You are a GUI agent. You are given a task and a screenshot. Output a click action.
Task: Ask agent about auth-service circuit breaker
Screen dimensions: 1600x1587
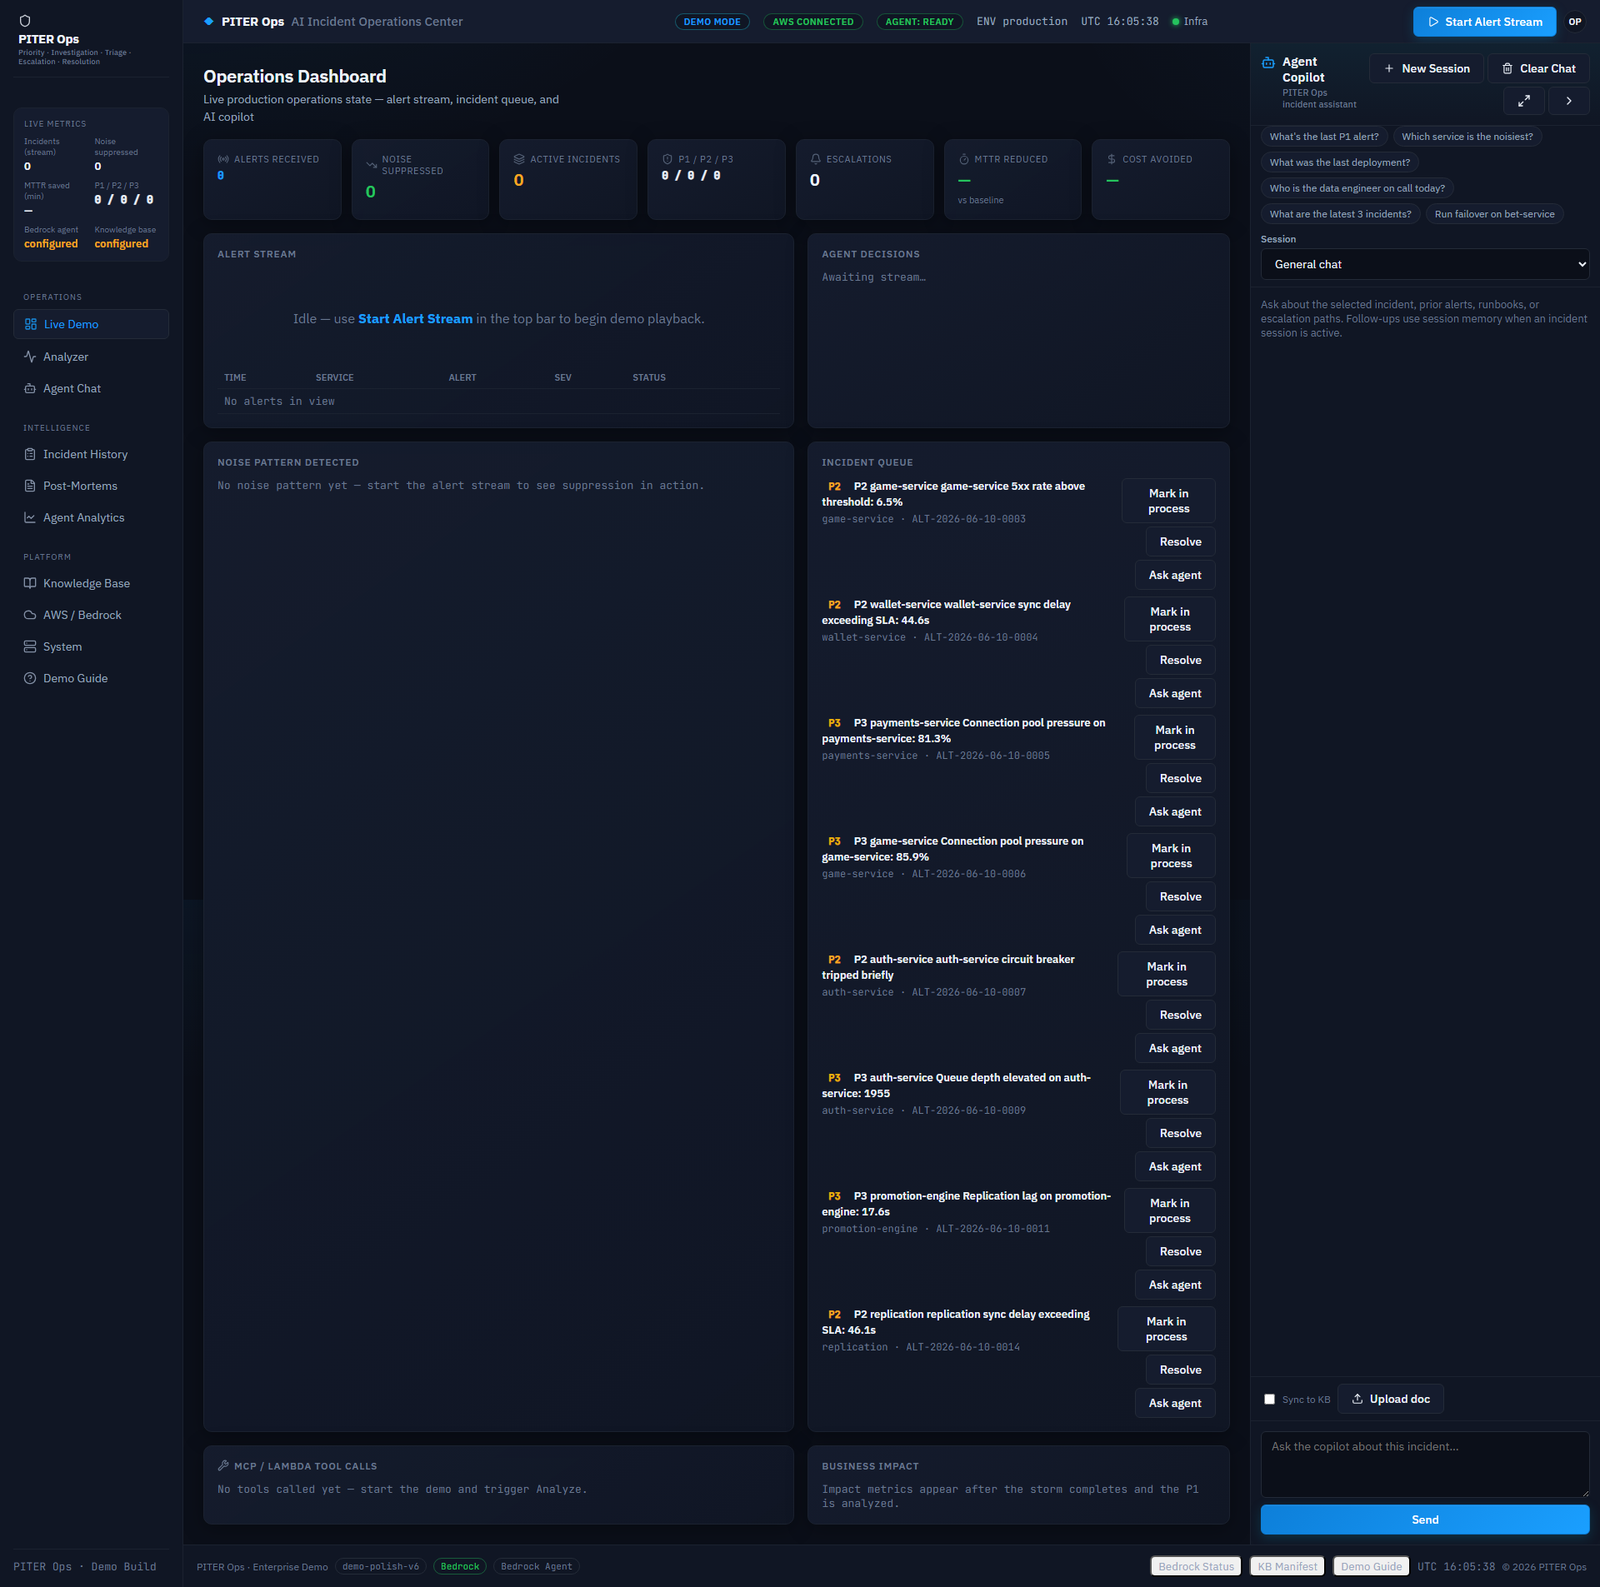click(x=1175, y=1048)
